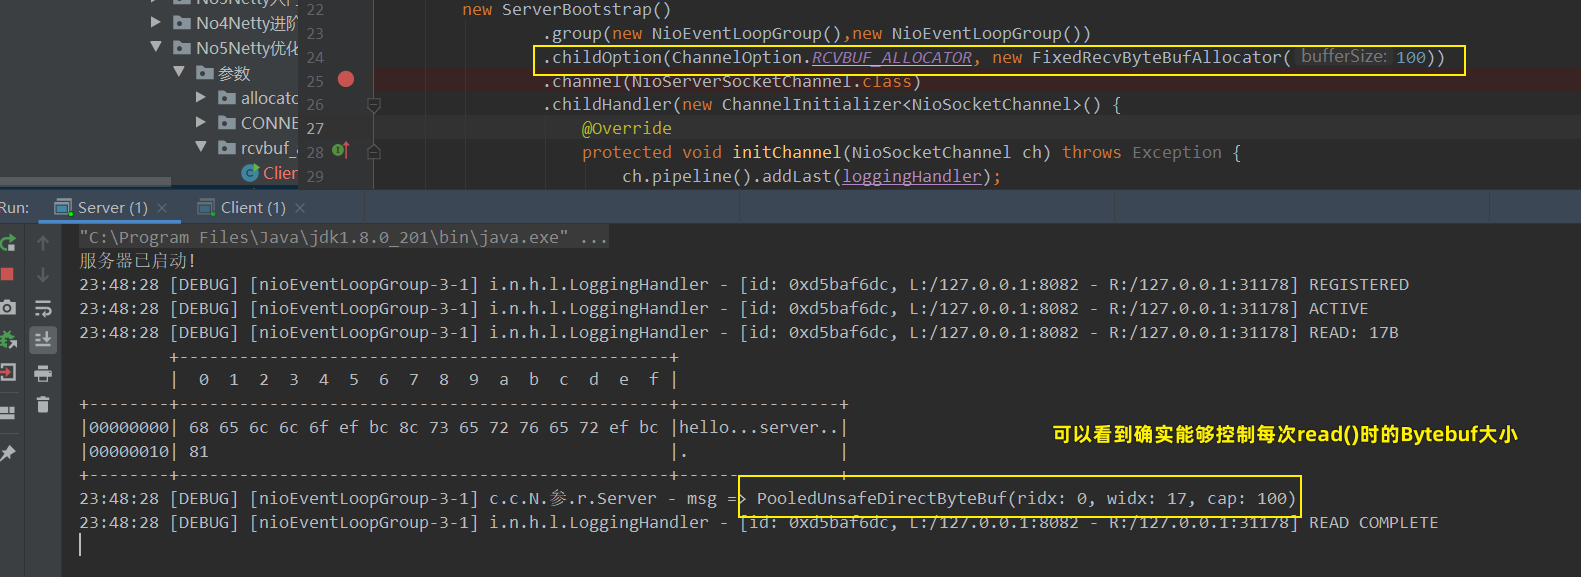This screenshot has width=1581, height=577.
Task: Collapse the 参数 folder
Action: [179, 72]
